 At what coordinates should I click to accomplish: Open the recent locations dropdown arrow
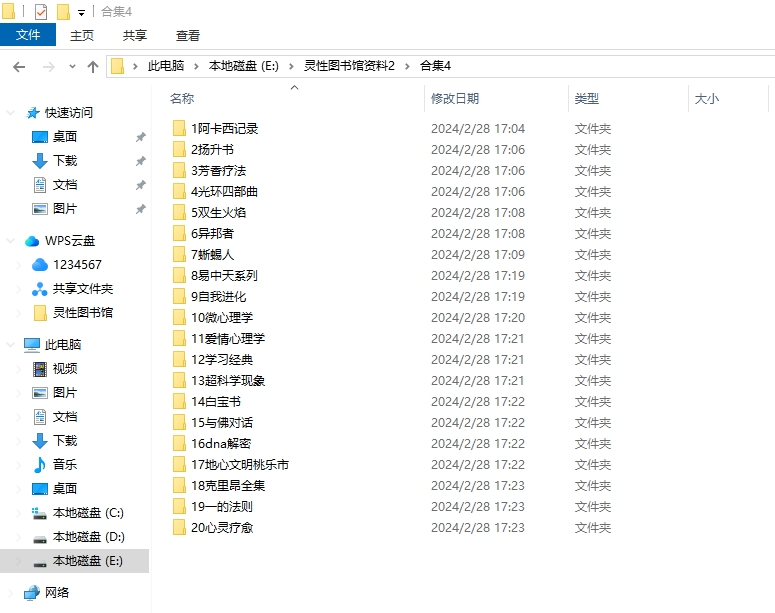[72, 66]
